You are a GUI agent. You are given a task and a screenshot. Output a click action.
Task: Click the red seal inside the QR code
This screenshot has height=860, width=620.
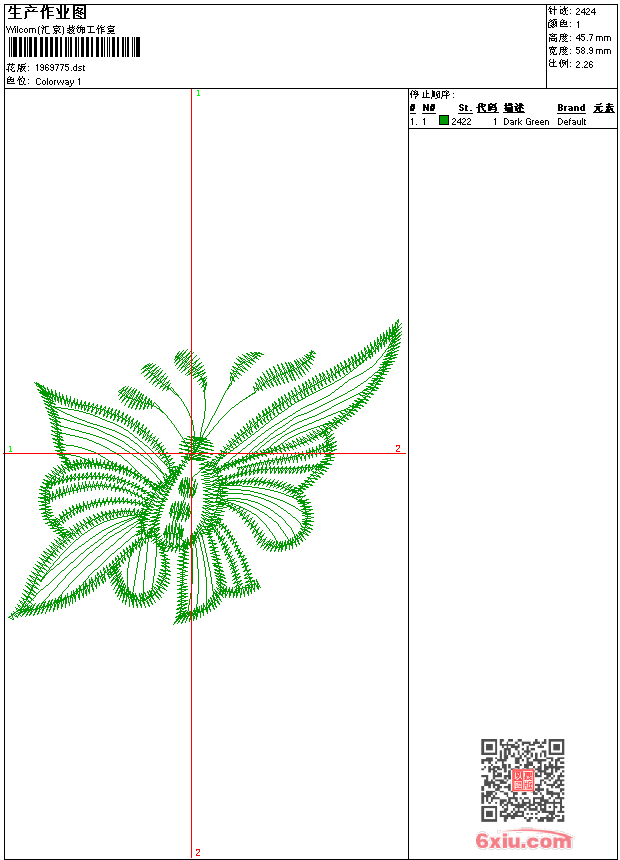[523, 780]
